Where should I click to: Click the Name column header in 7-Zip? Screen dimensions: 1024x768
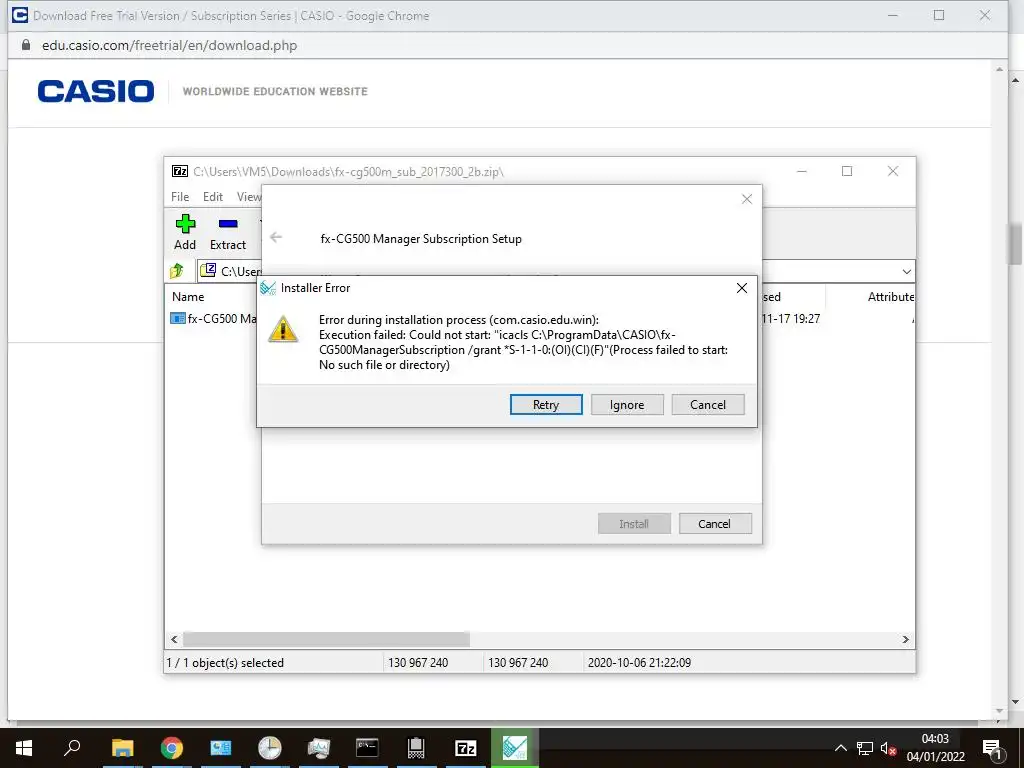(x=188, y=296)
